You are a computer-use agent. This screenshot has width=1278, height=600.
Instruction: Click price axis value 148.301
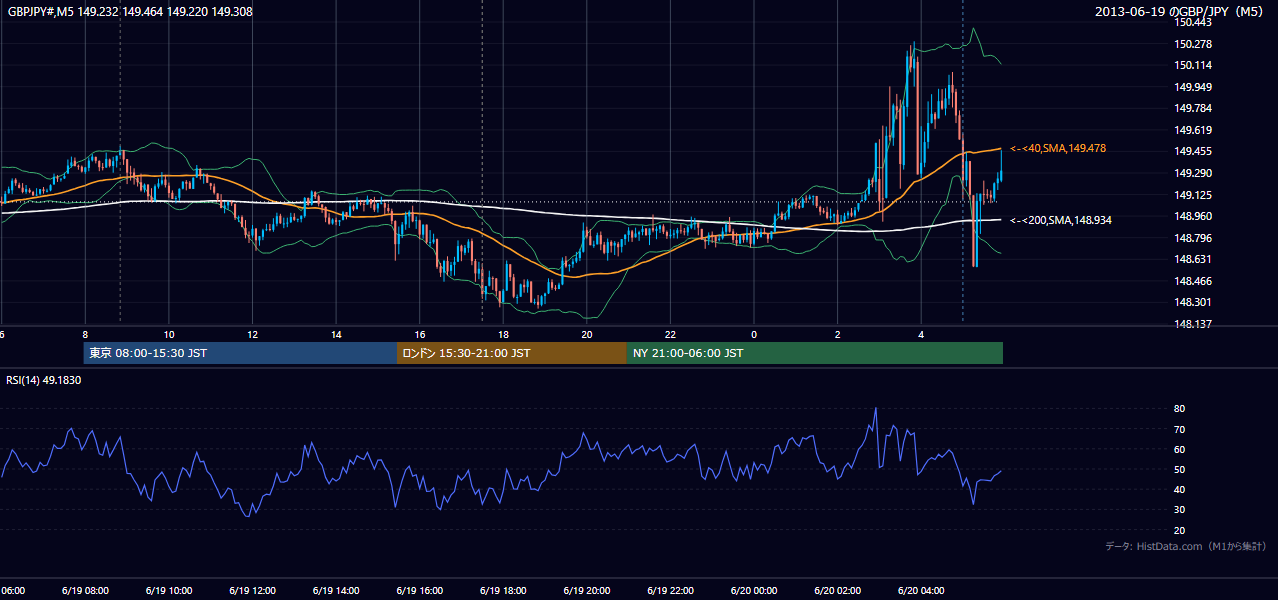point(1193,302)
